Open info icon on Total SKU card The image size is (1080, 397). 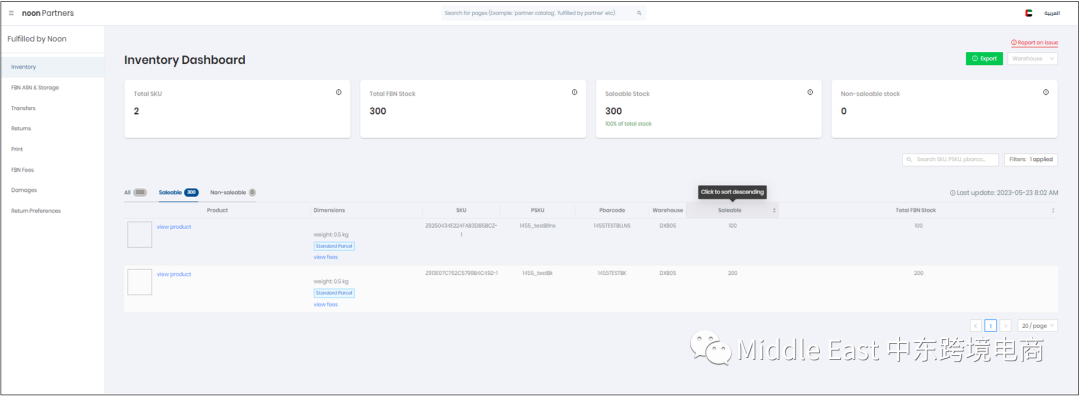point(339,92)
